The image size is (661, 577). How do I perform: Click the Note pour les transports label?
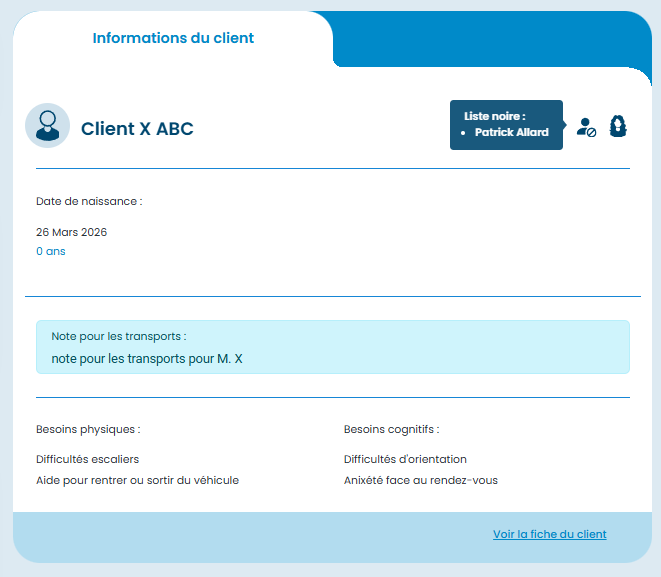[x=119, y=336]
